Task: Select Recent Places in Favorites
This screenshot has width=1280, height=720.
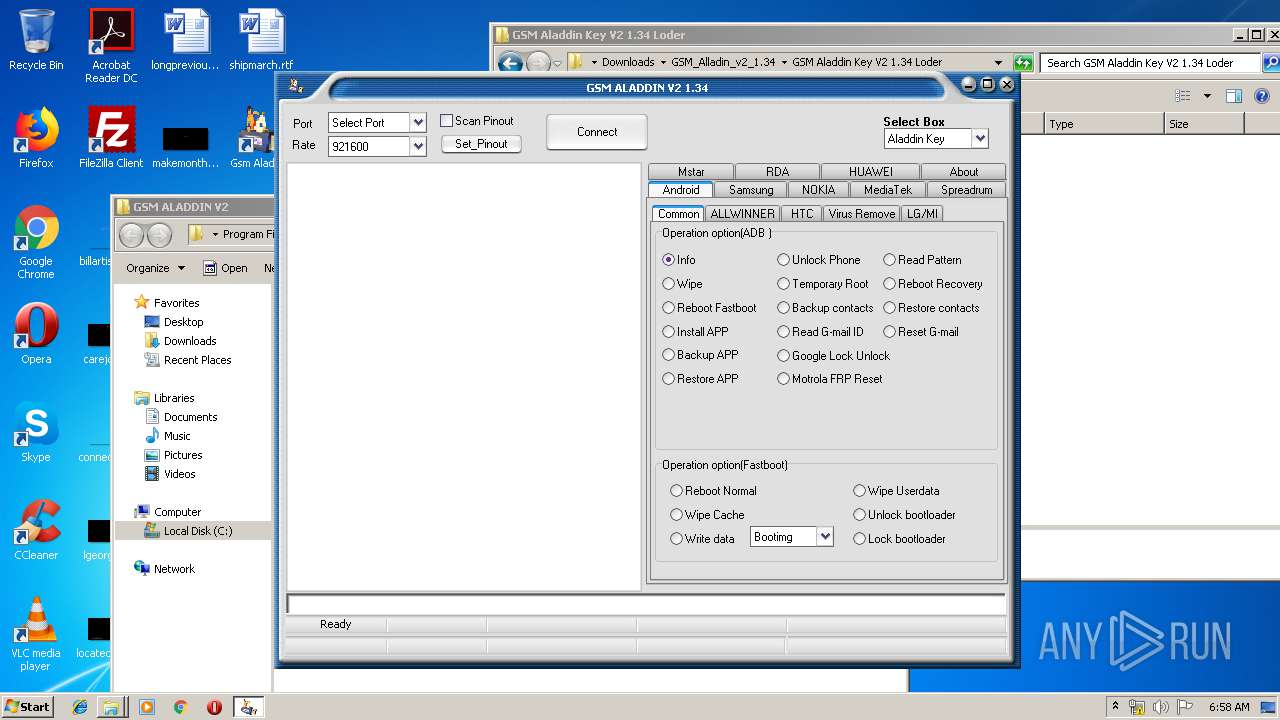Action: click(197, 360)
